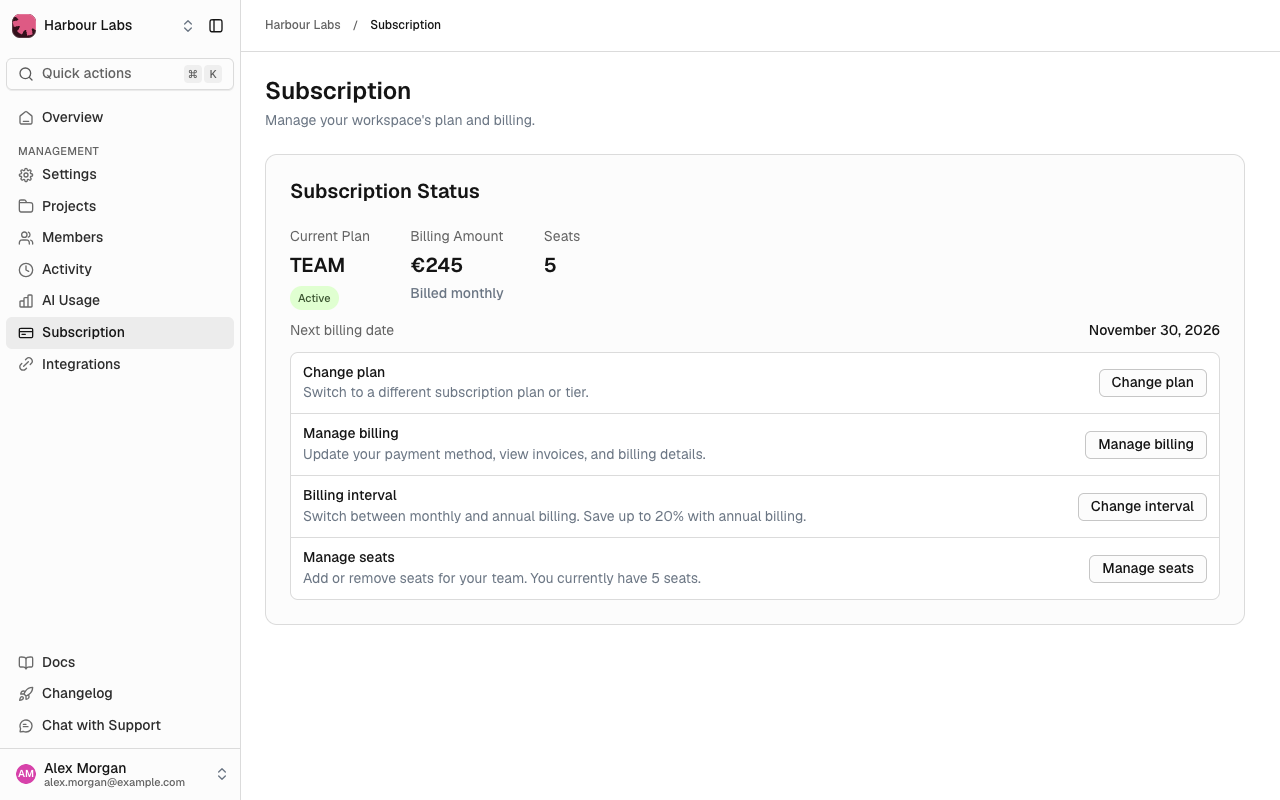Click the AI Usage chart icon

[26, 301]
